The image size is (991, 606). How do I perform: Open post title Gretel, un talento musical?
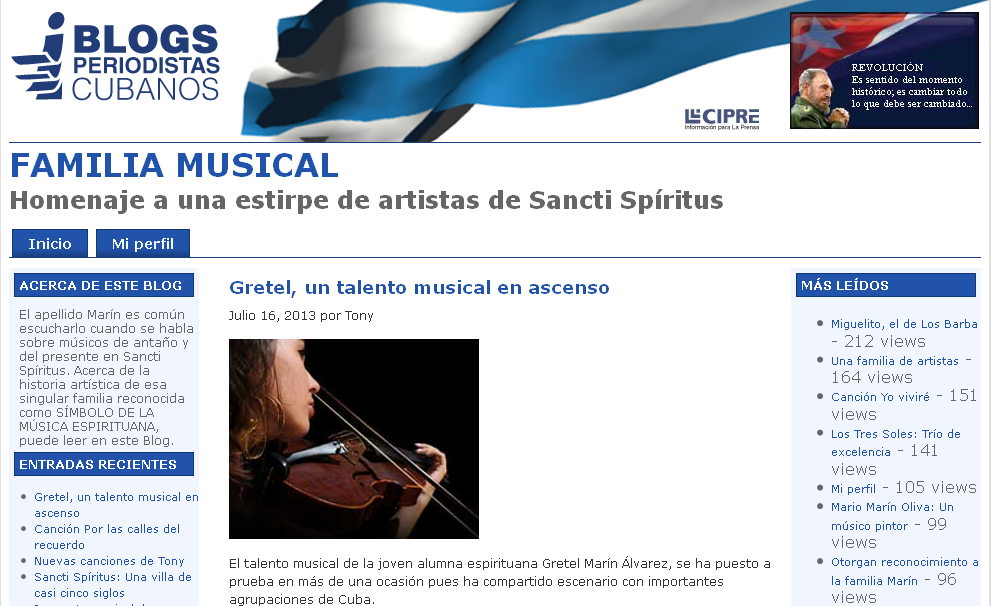[419, 288]
